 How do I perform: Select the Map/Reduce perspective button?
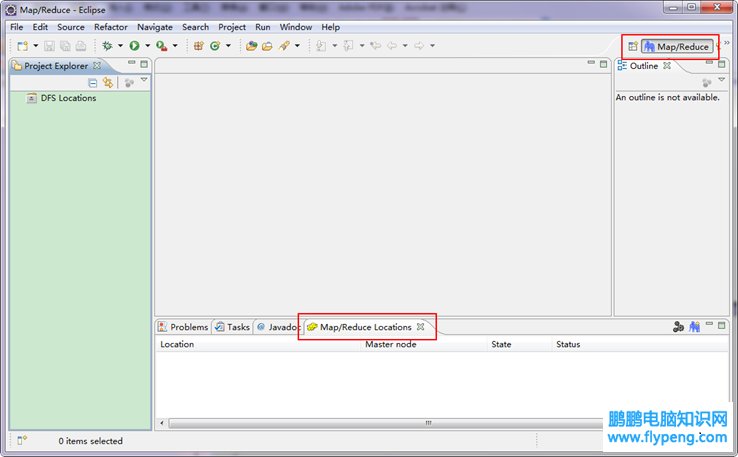point(677,47)
